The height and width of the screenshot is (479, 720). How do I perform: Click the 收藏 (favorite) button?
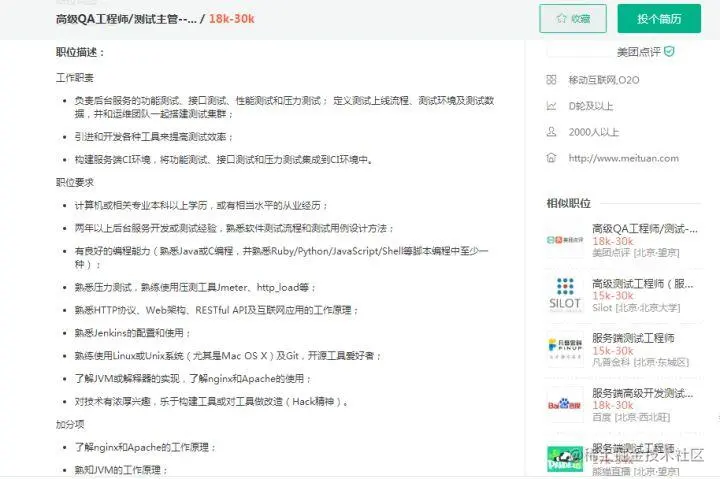(x=573, y=18)
